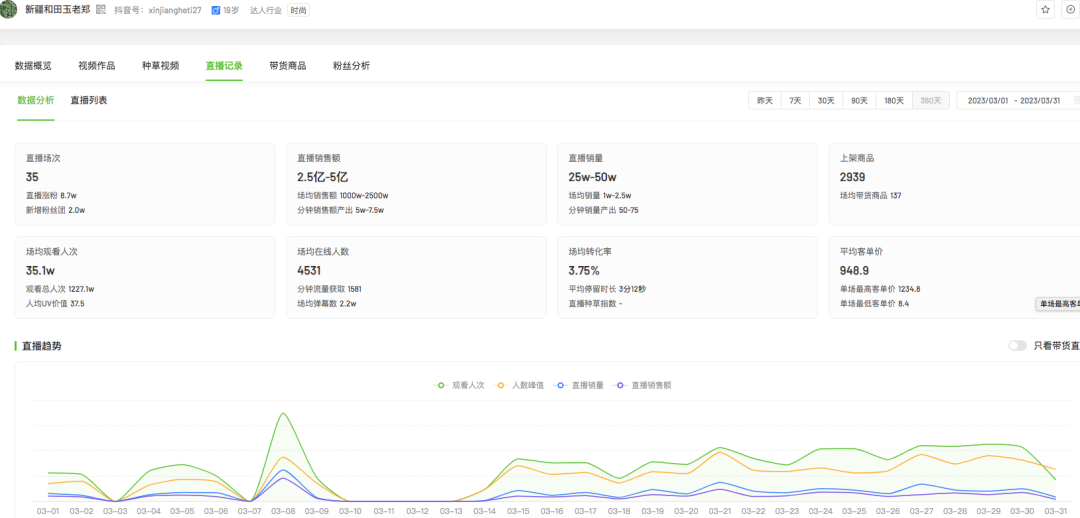The height and width of the screenshot is (518, 1080).
Task: Open the 粉丝分析 tab
Action: point(351,66)
